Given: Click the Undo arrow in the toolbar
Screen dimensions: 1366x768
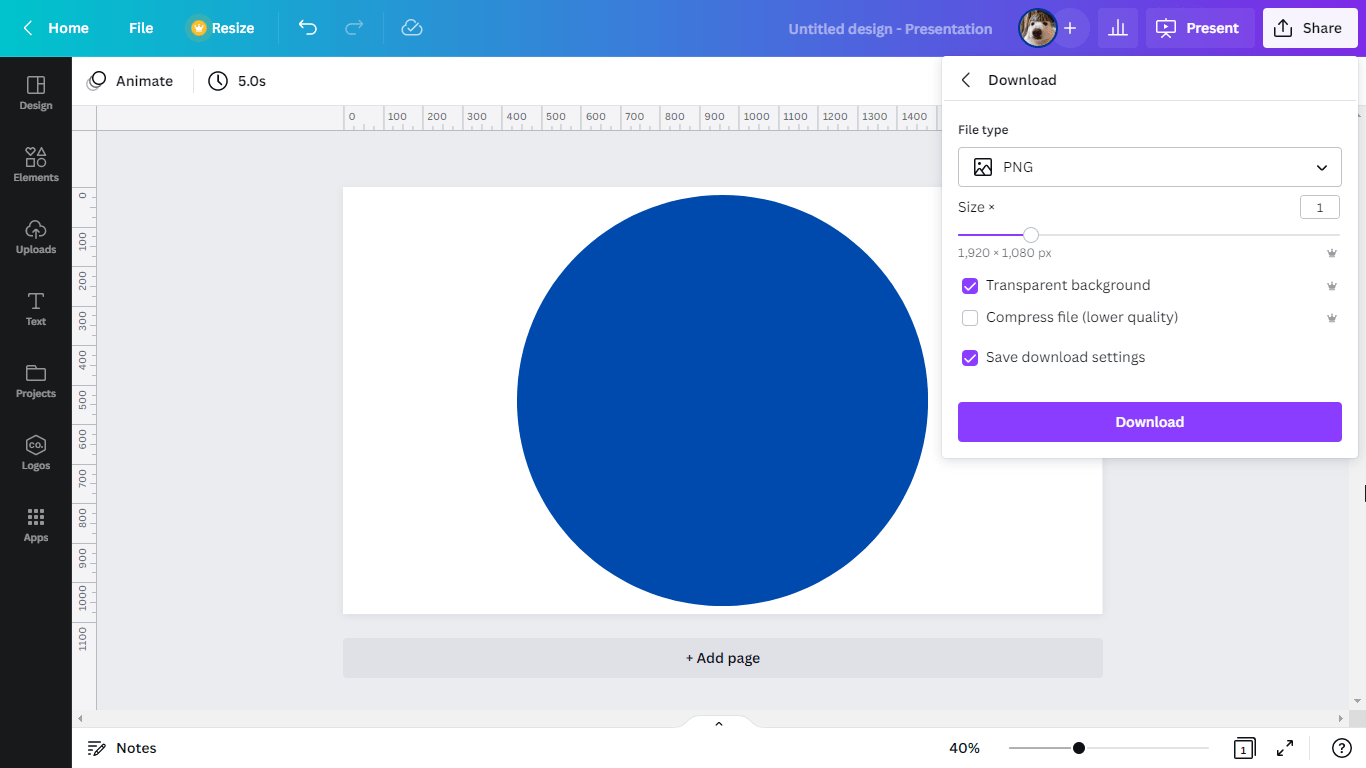Looking at the screenshot, I should point(308,28).
